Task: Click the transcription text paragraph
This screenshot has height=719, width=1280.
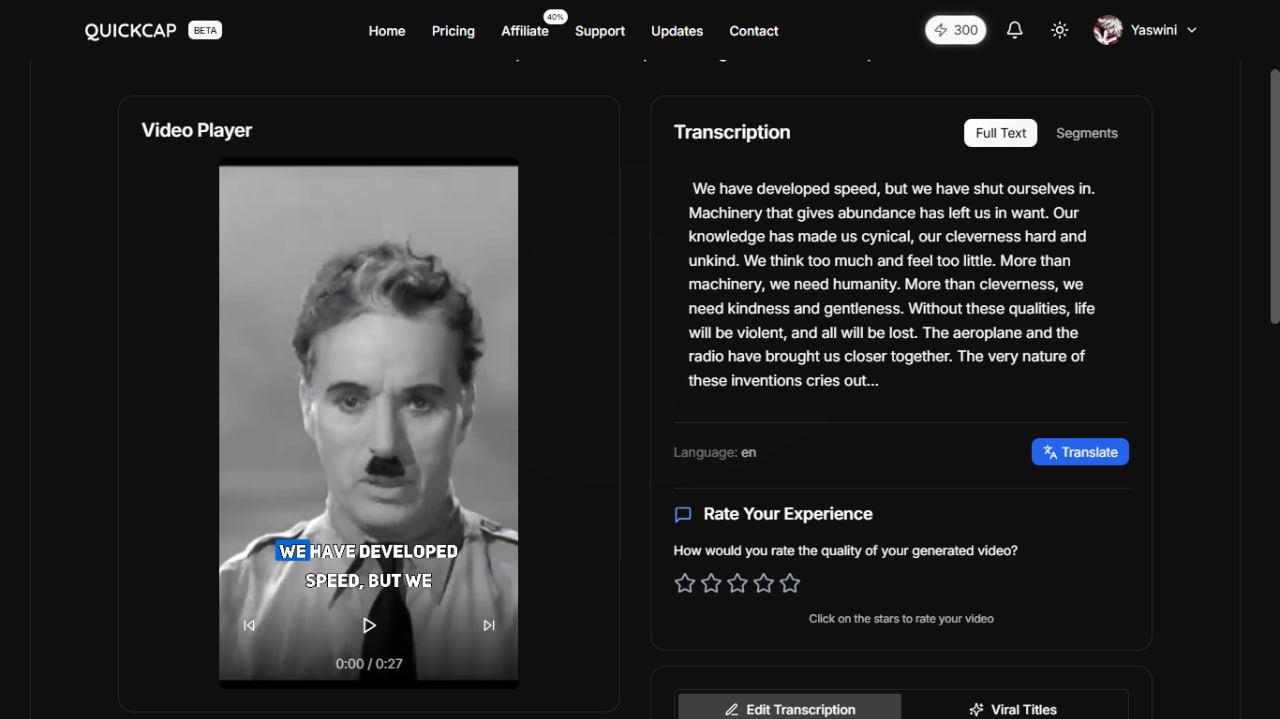Action: point(892,284)
